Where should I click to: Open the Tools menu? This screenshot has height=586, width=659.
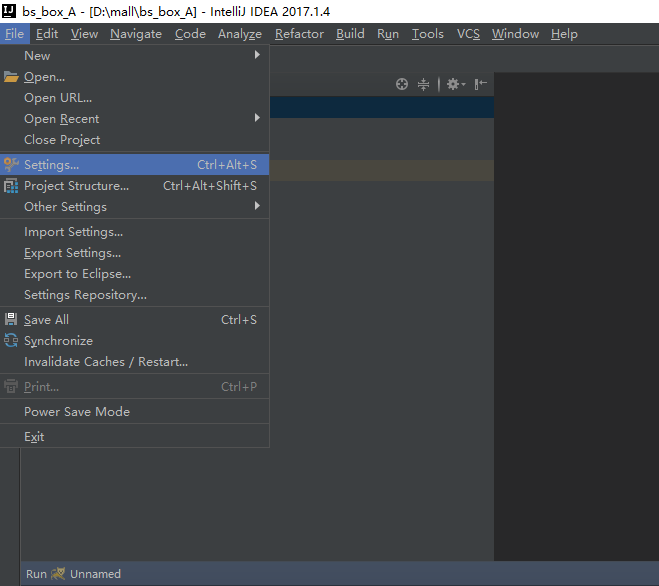click(427, 34)
